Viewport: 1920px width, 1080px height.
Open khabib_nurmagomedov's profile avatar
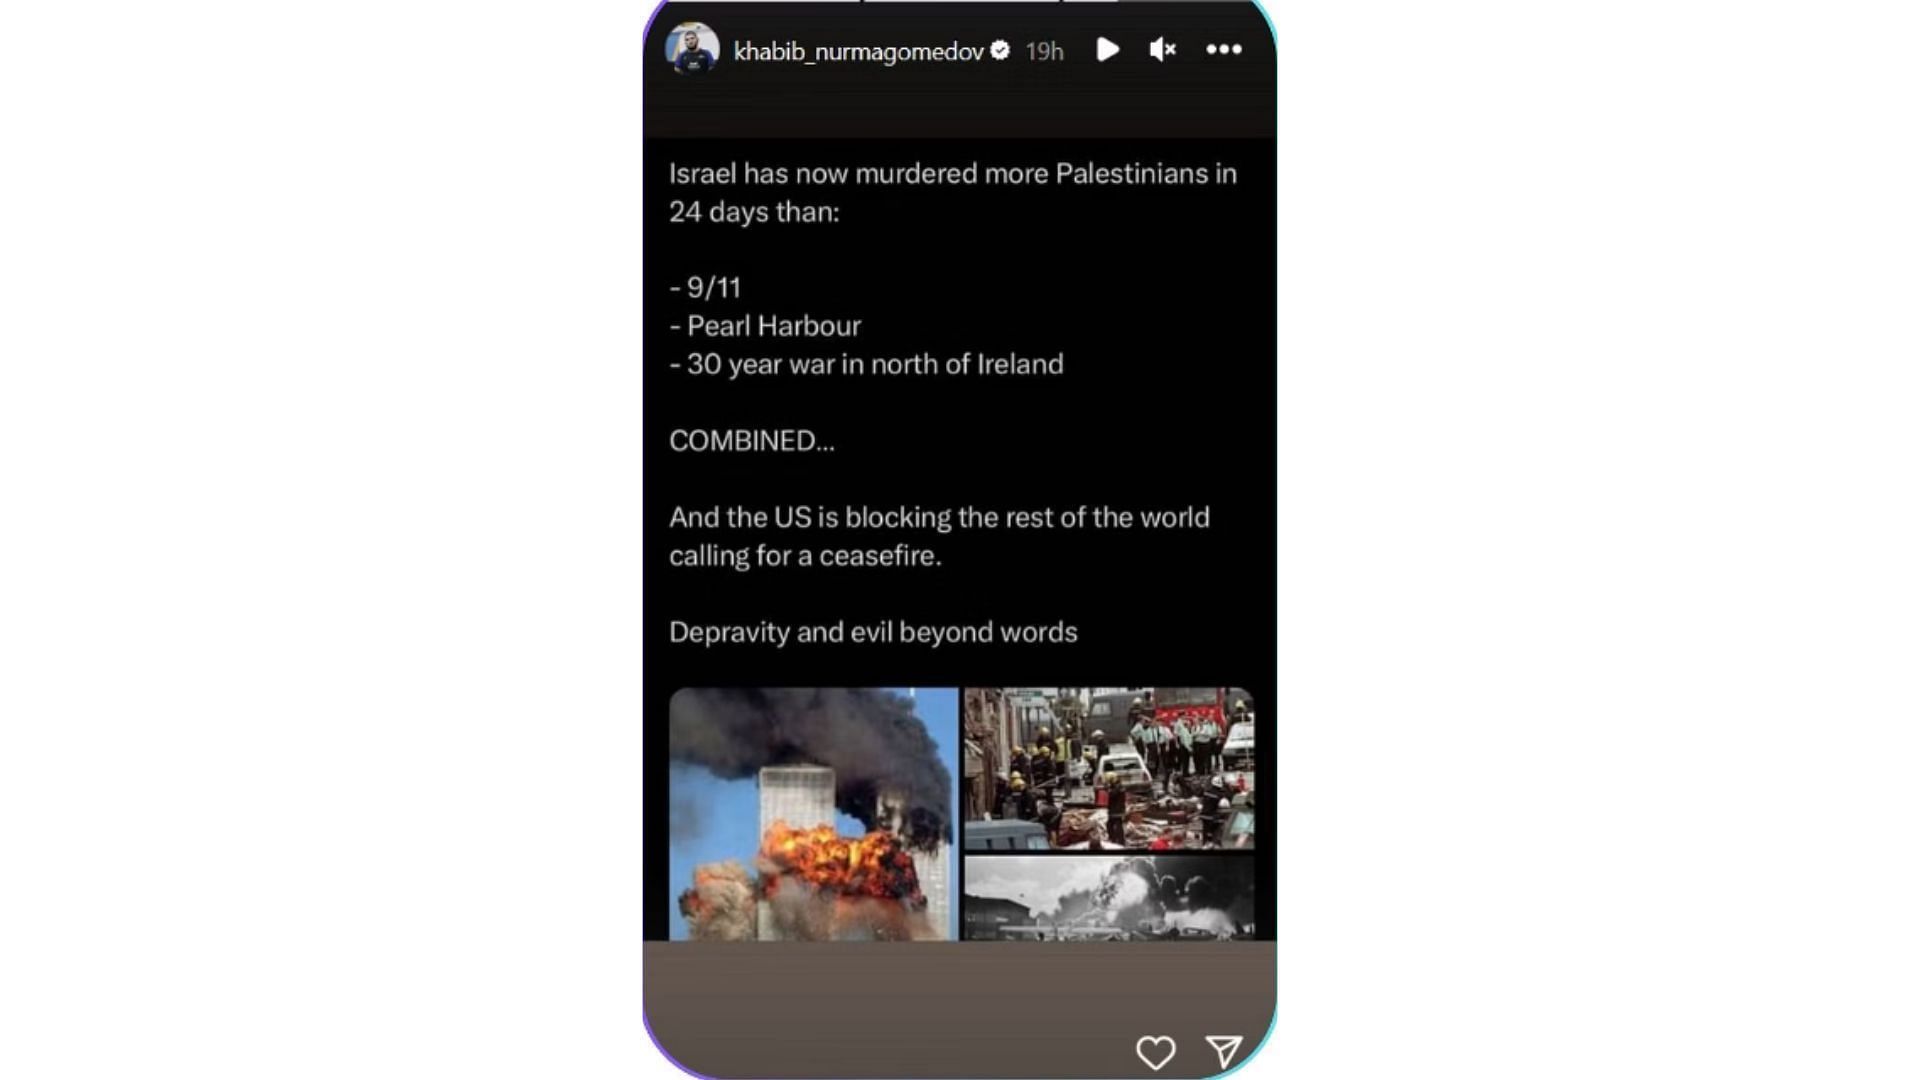click(x=692, y=49)
